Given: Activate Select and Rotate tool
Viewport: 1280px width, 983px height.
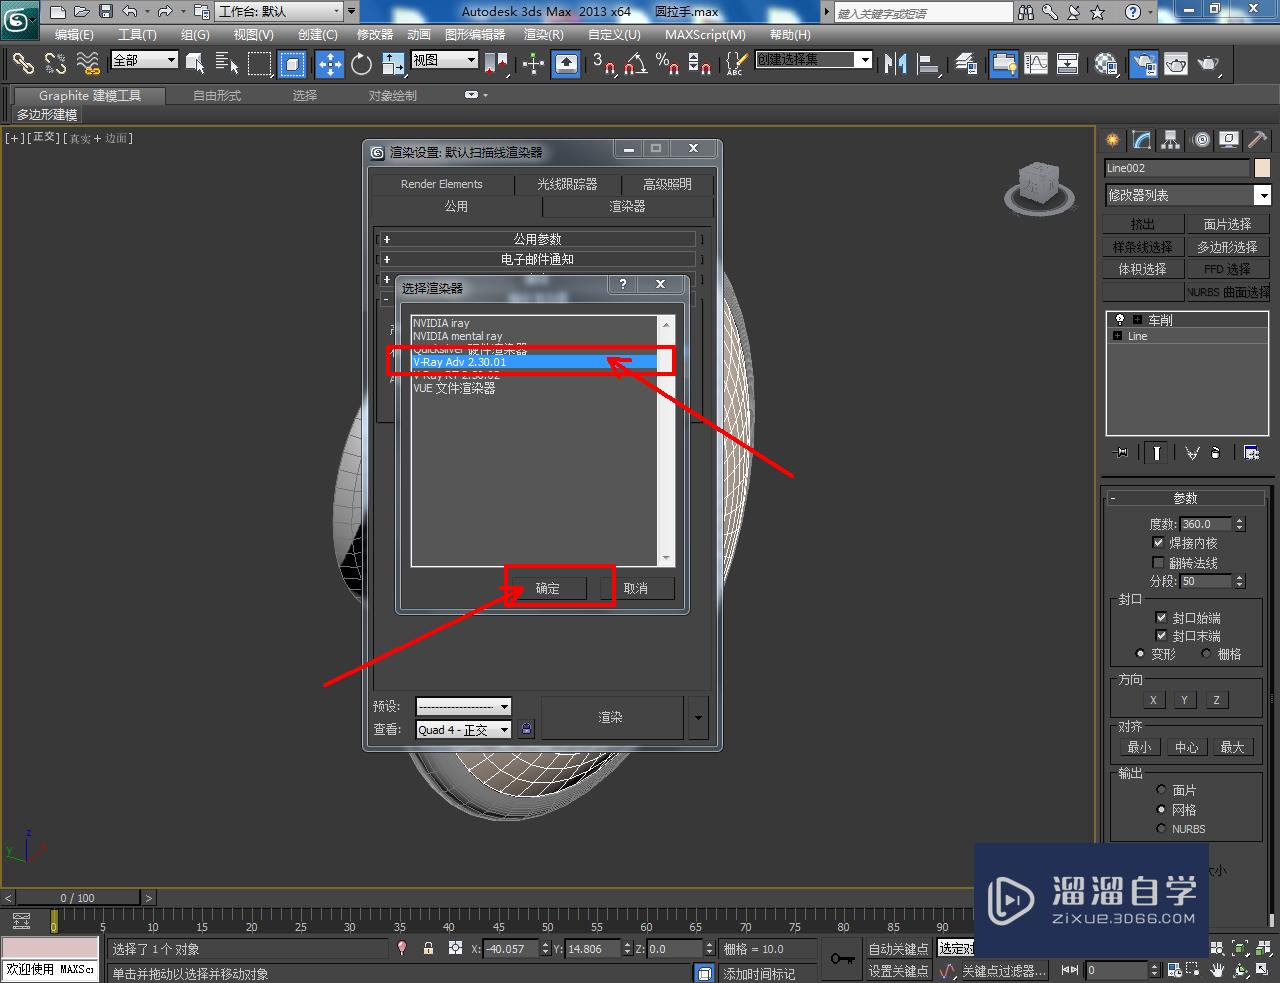Looking at the screenshot, I should tap(361, 64).
